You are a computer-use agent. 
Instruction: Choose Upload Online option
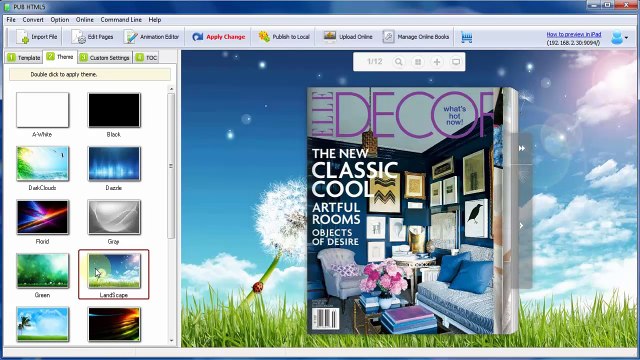tap(348, 37)
